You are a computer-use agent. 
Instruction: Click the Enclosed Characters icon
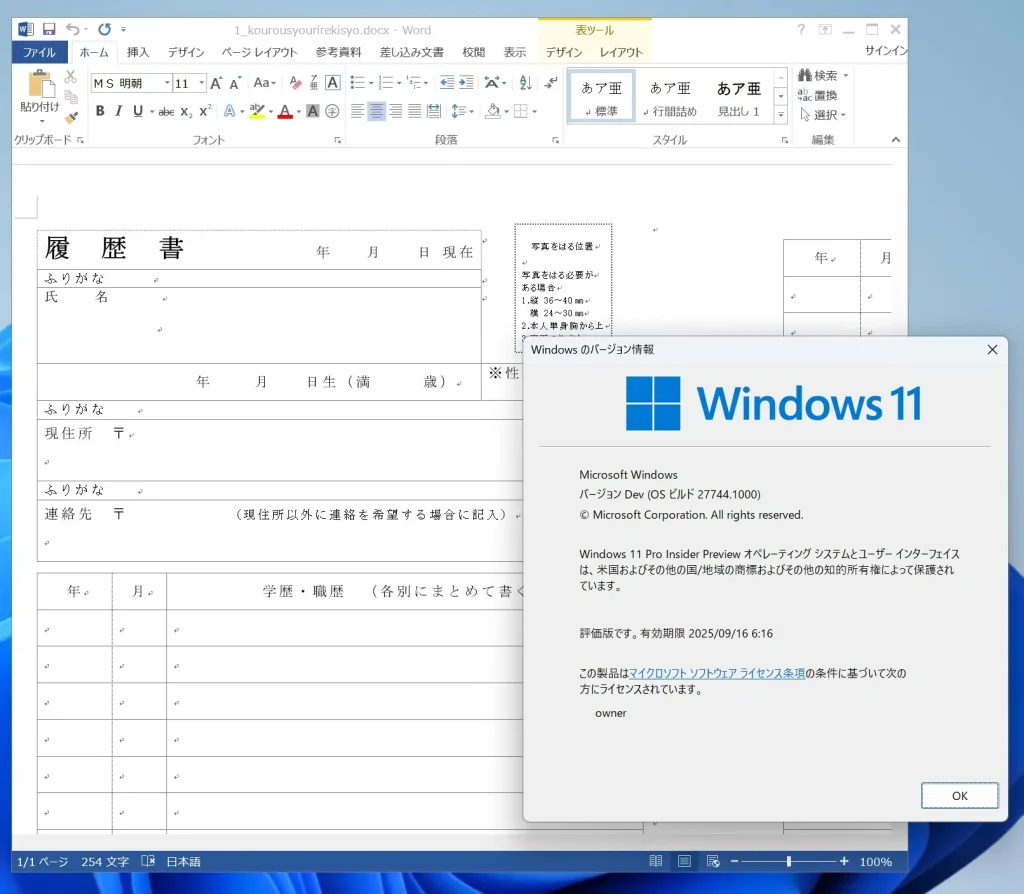(x=332, y=111)
